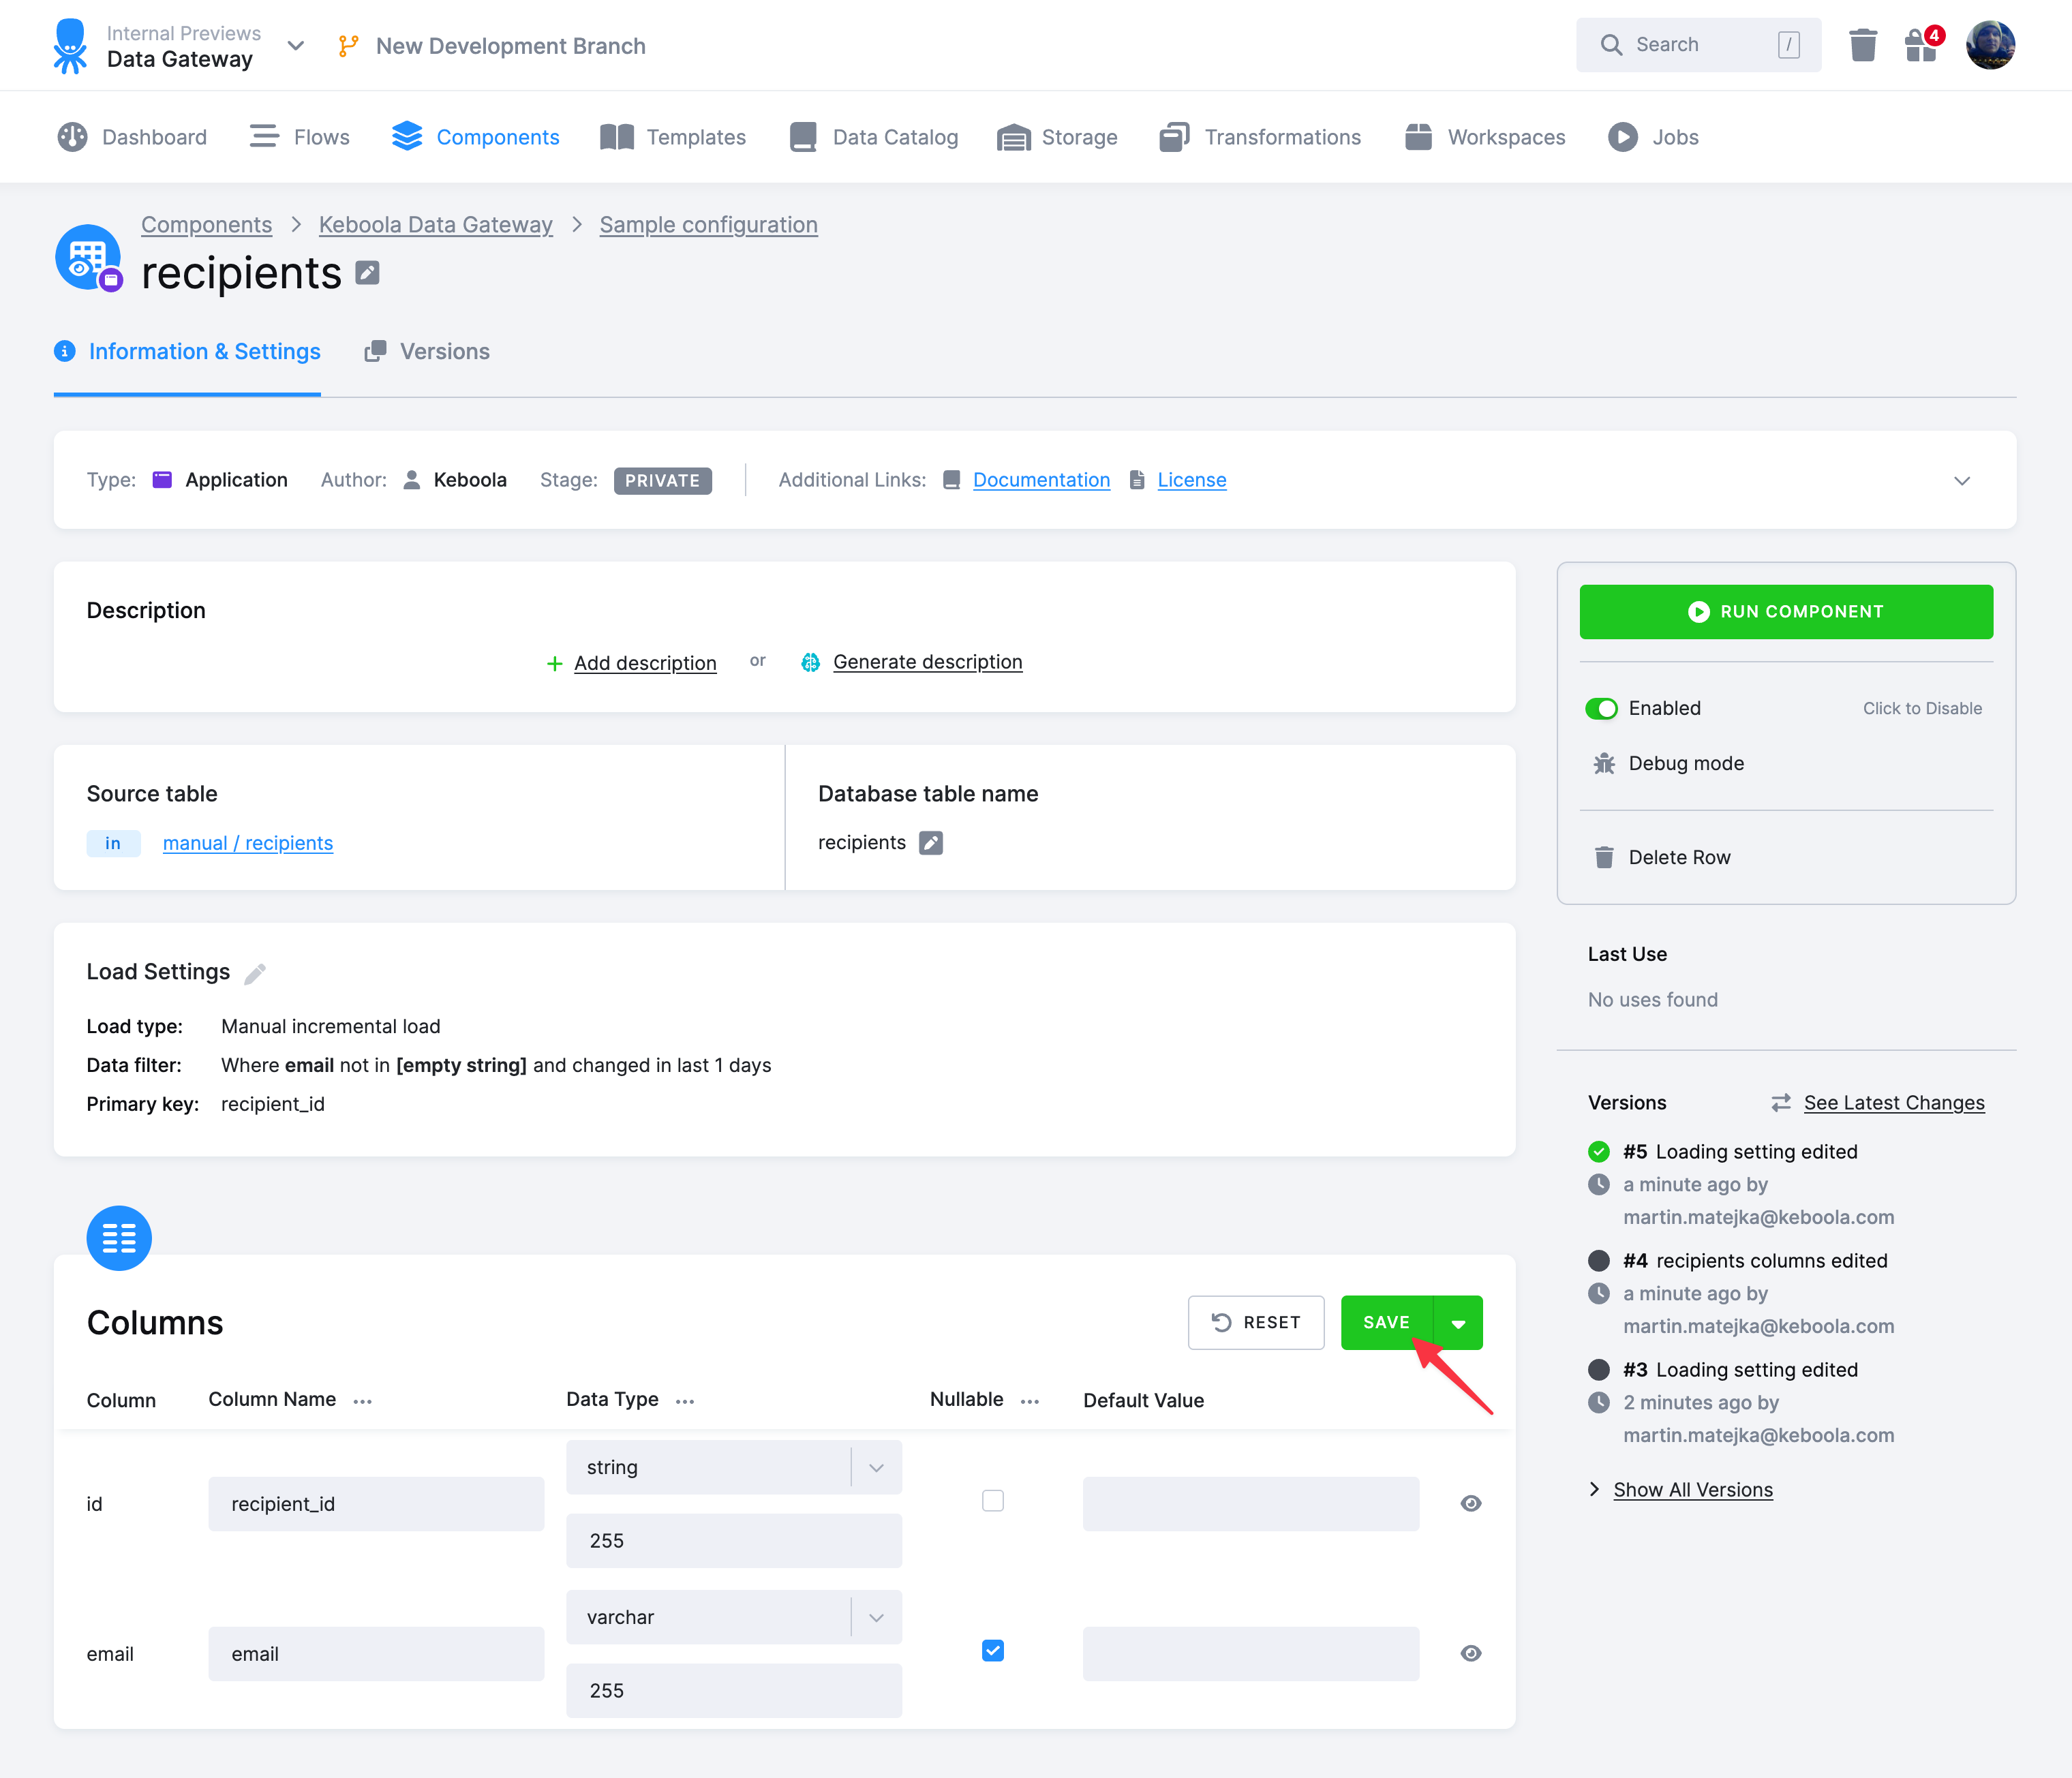This screenshot has height=1778, width=2072.
Task: Check the Nullable checkbox for recipient_id
Action: [x=993, y=1500]
